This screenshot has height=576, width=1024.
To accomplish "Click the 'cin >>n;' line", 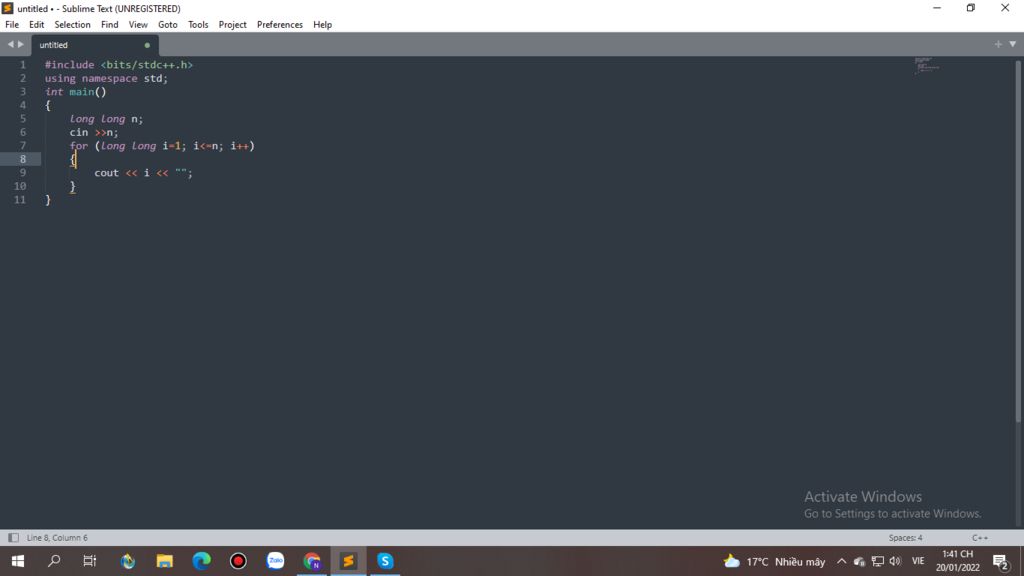I will (x=93, y=132).
